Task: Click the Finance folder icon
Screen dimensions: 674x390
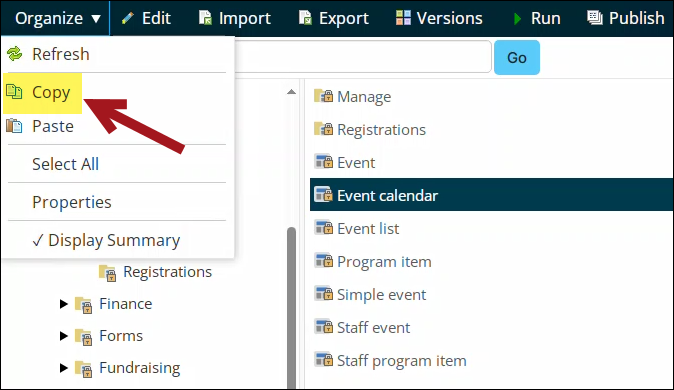Action: click(83, 305)
